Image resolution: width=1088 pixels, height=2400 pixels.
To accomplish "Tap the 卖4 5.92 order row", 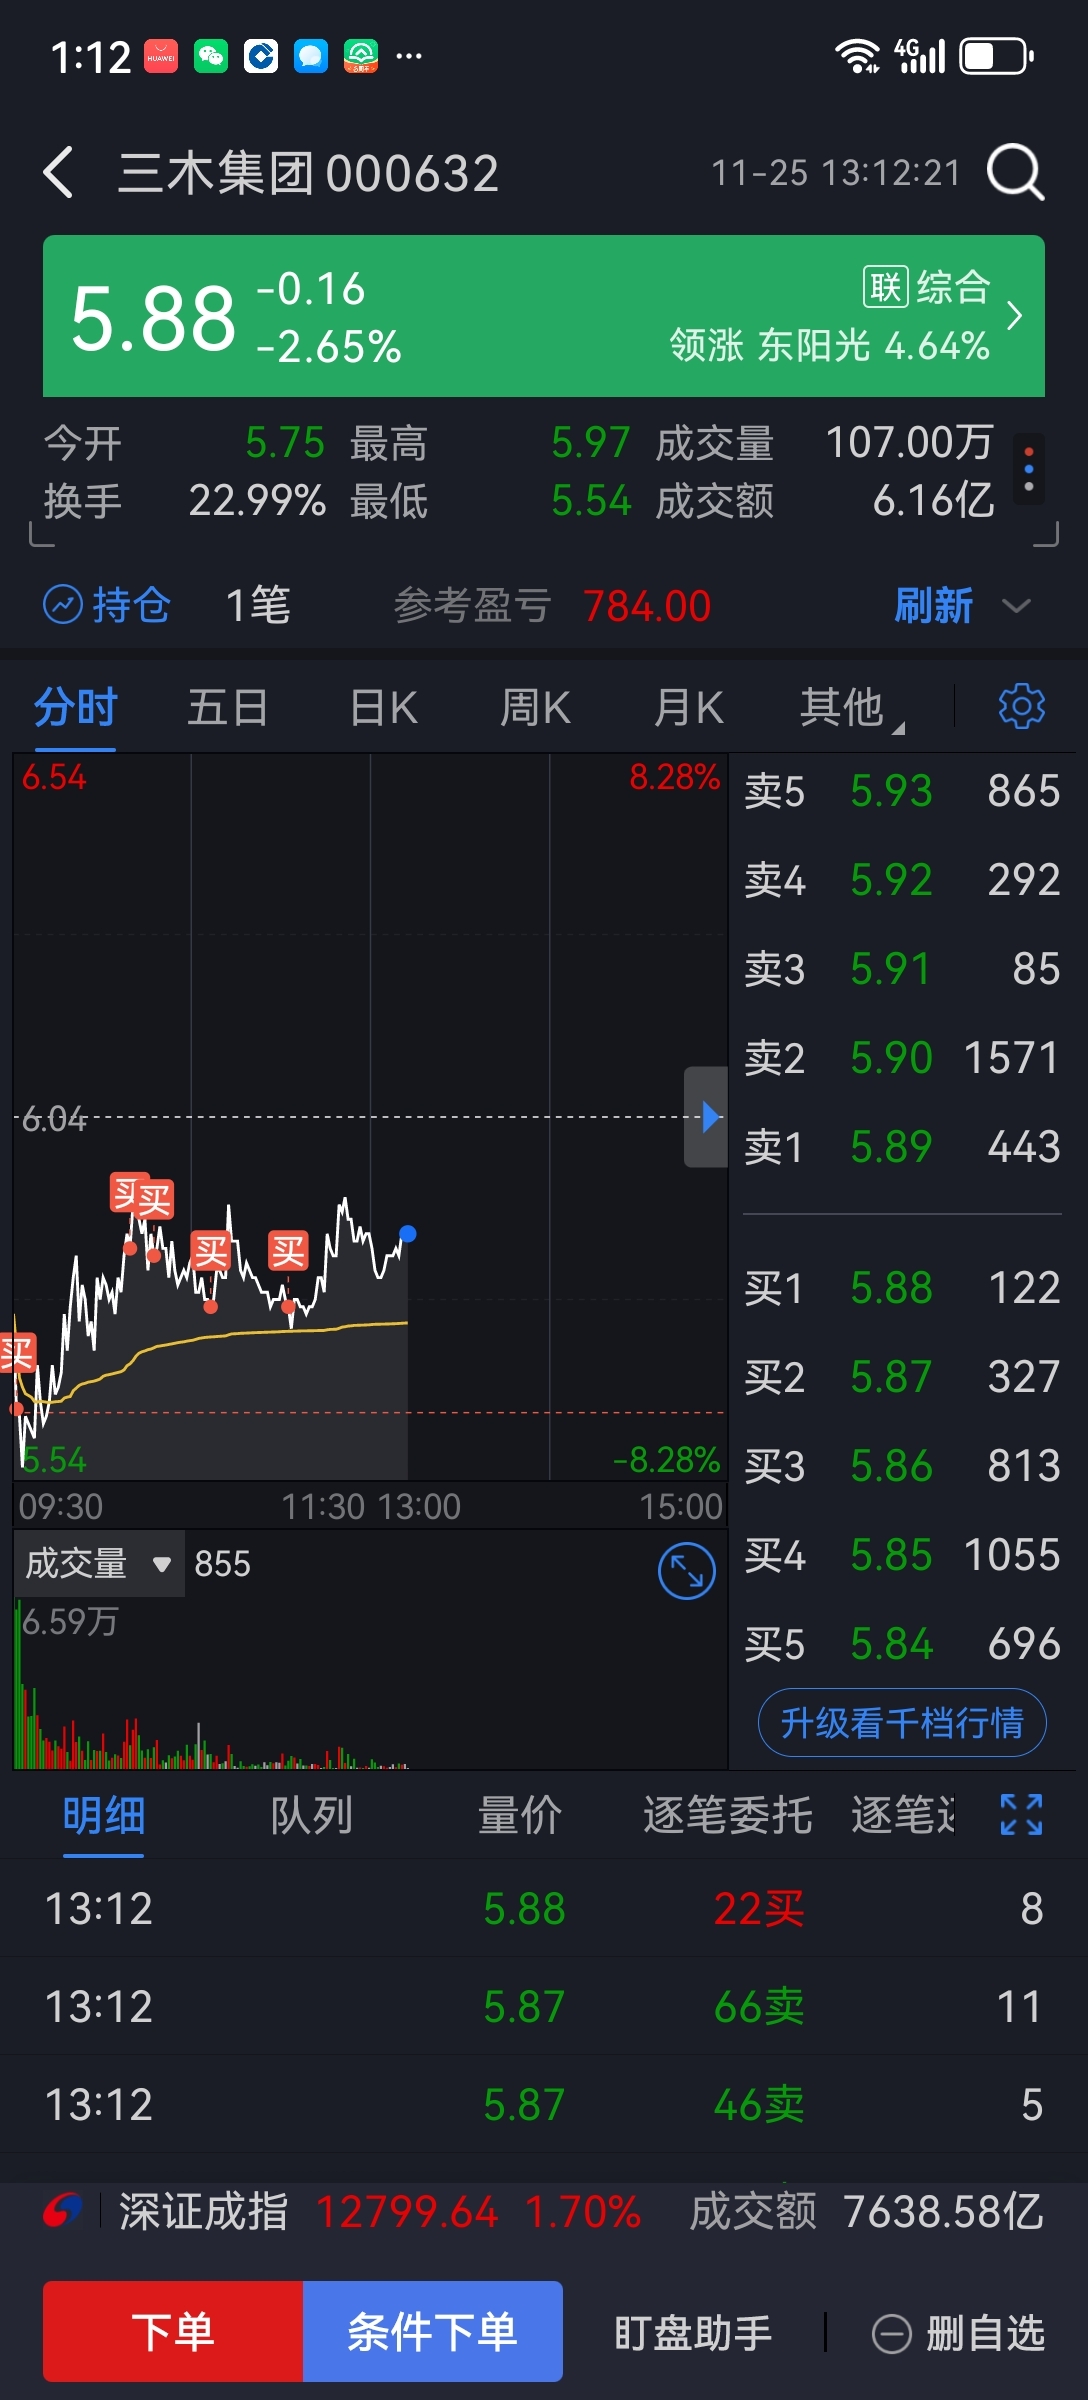I will (x=902, y=880).
